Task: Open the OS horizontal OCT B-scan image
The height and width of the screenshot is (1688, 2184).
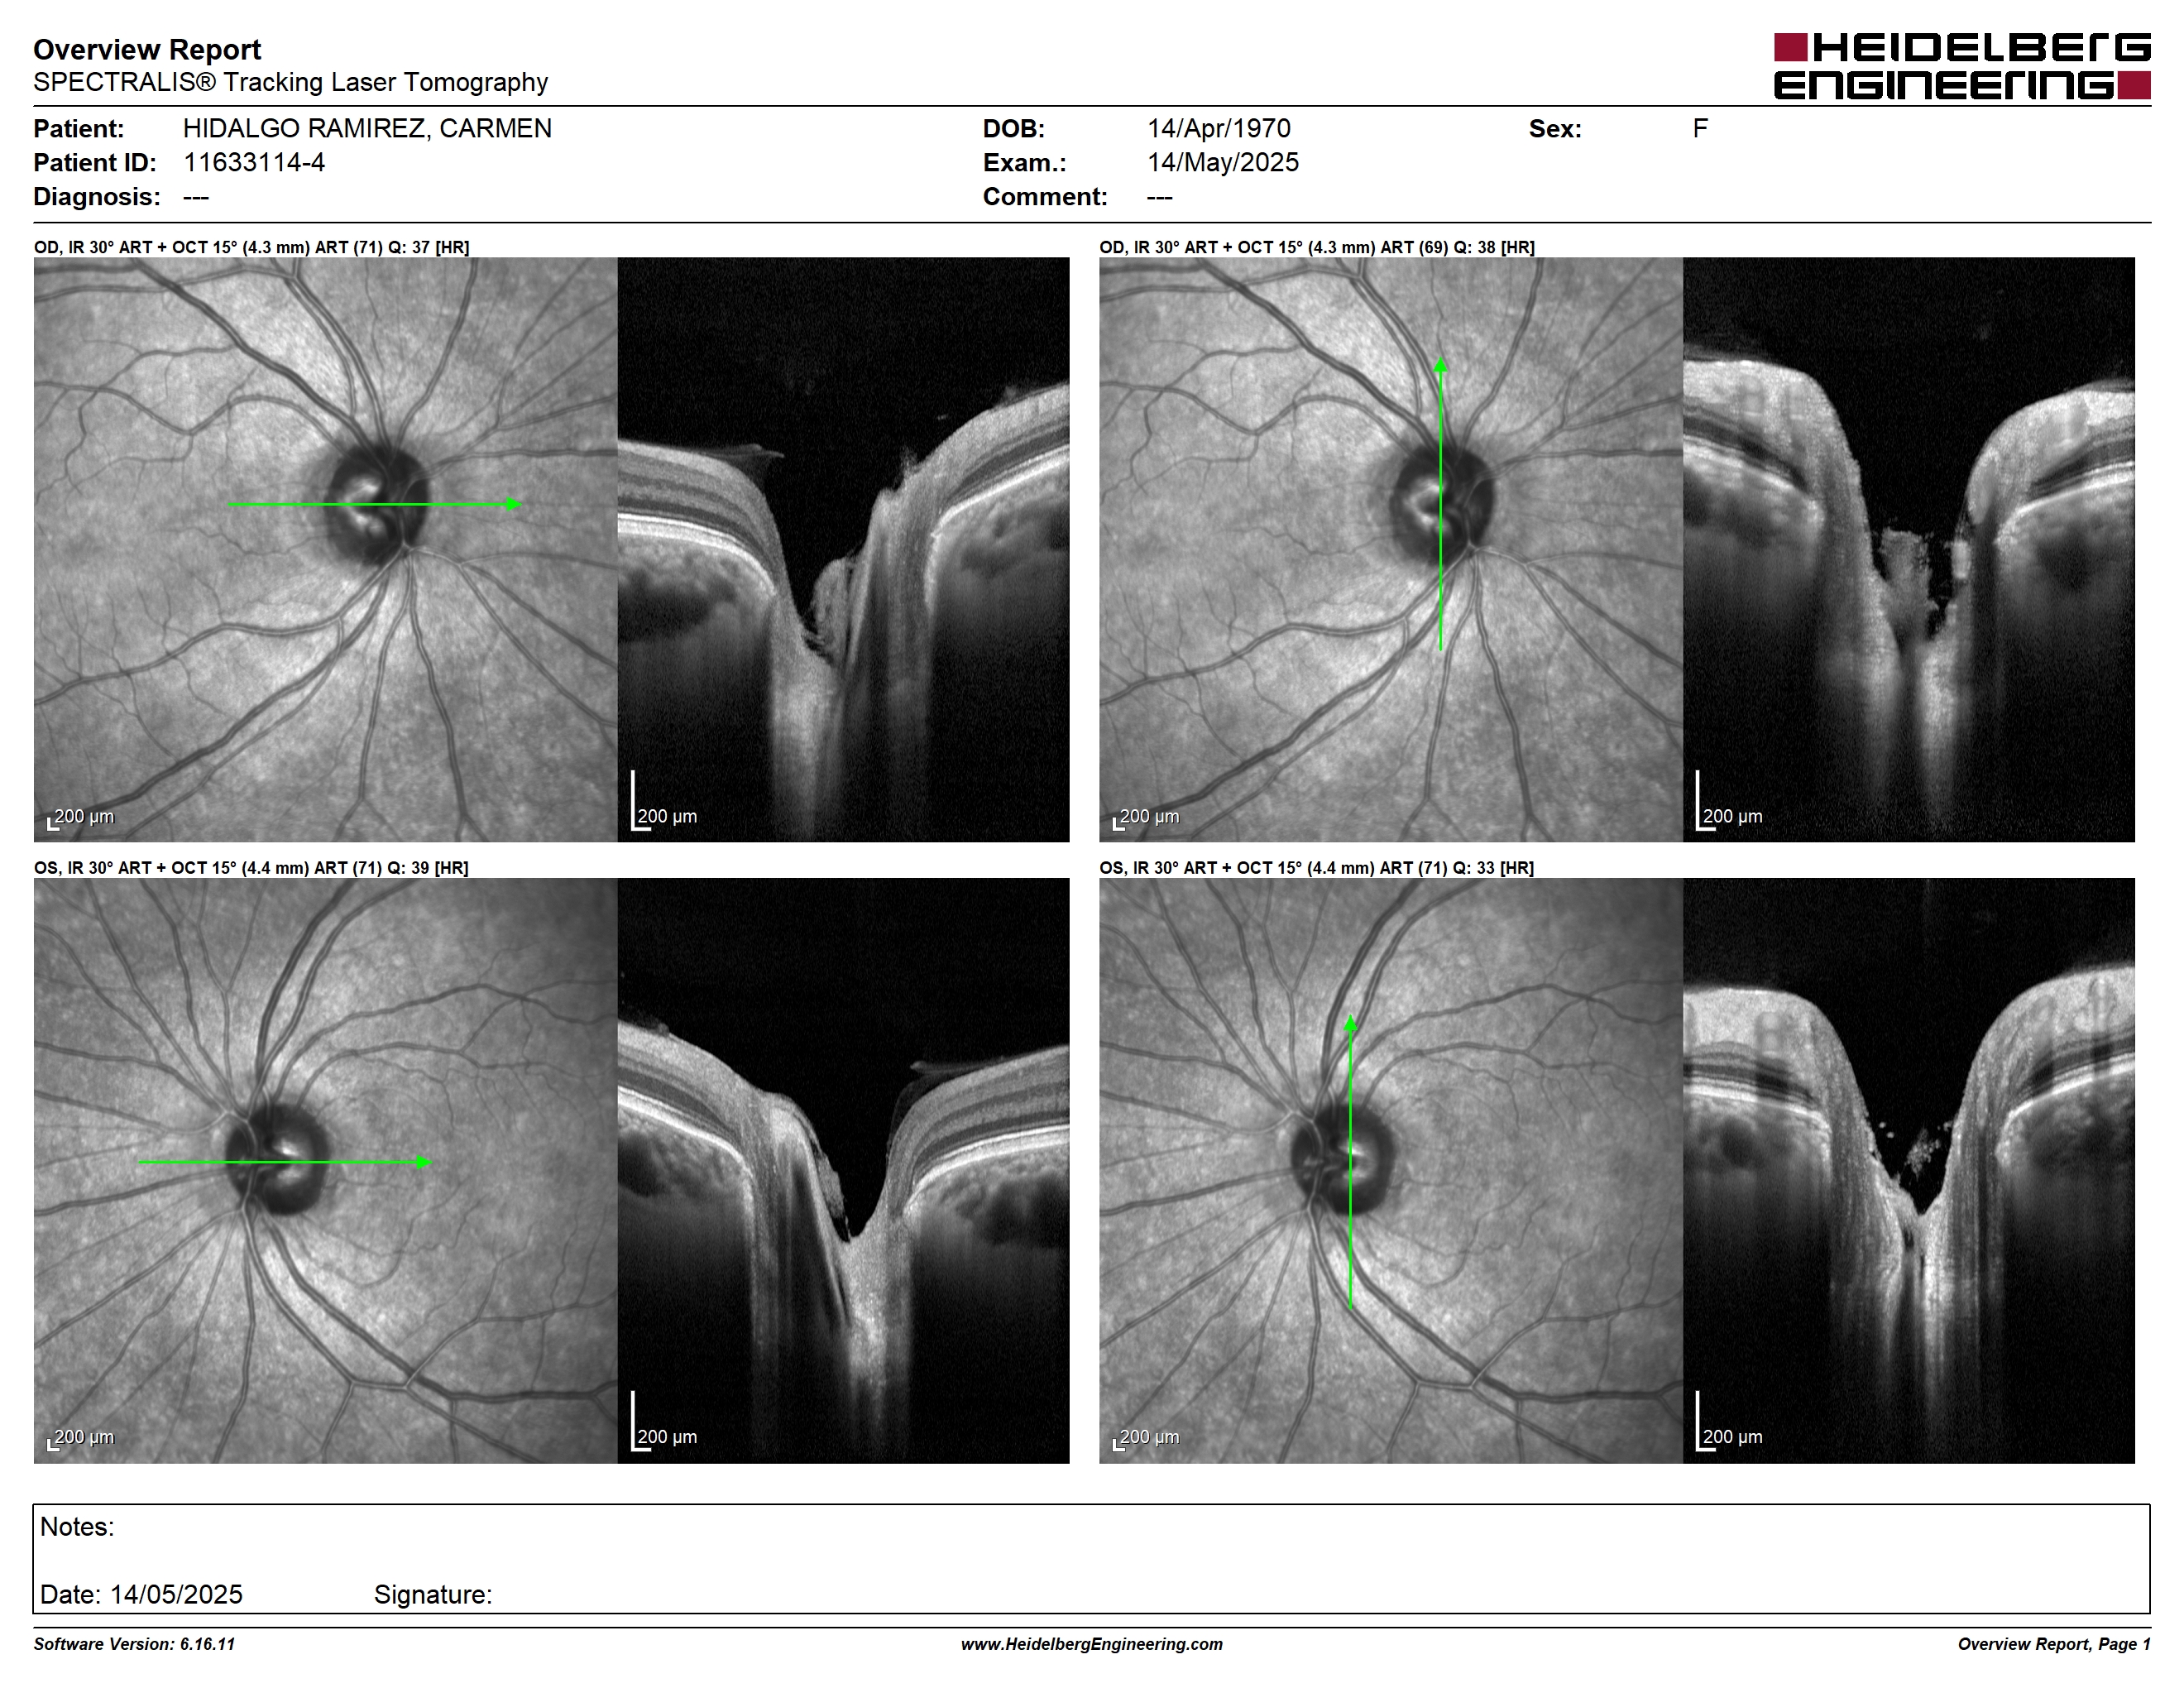Action: click(x=843, y=1171)
